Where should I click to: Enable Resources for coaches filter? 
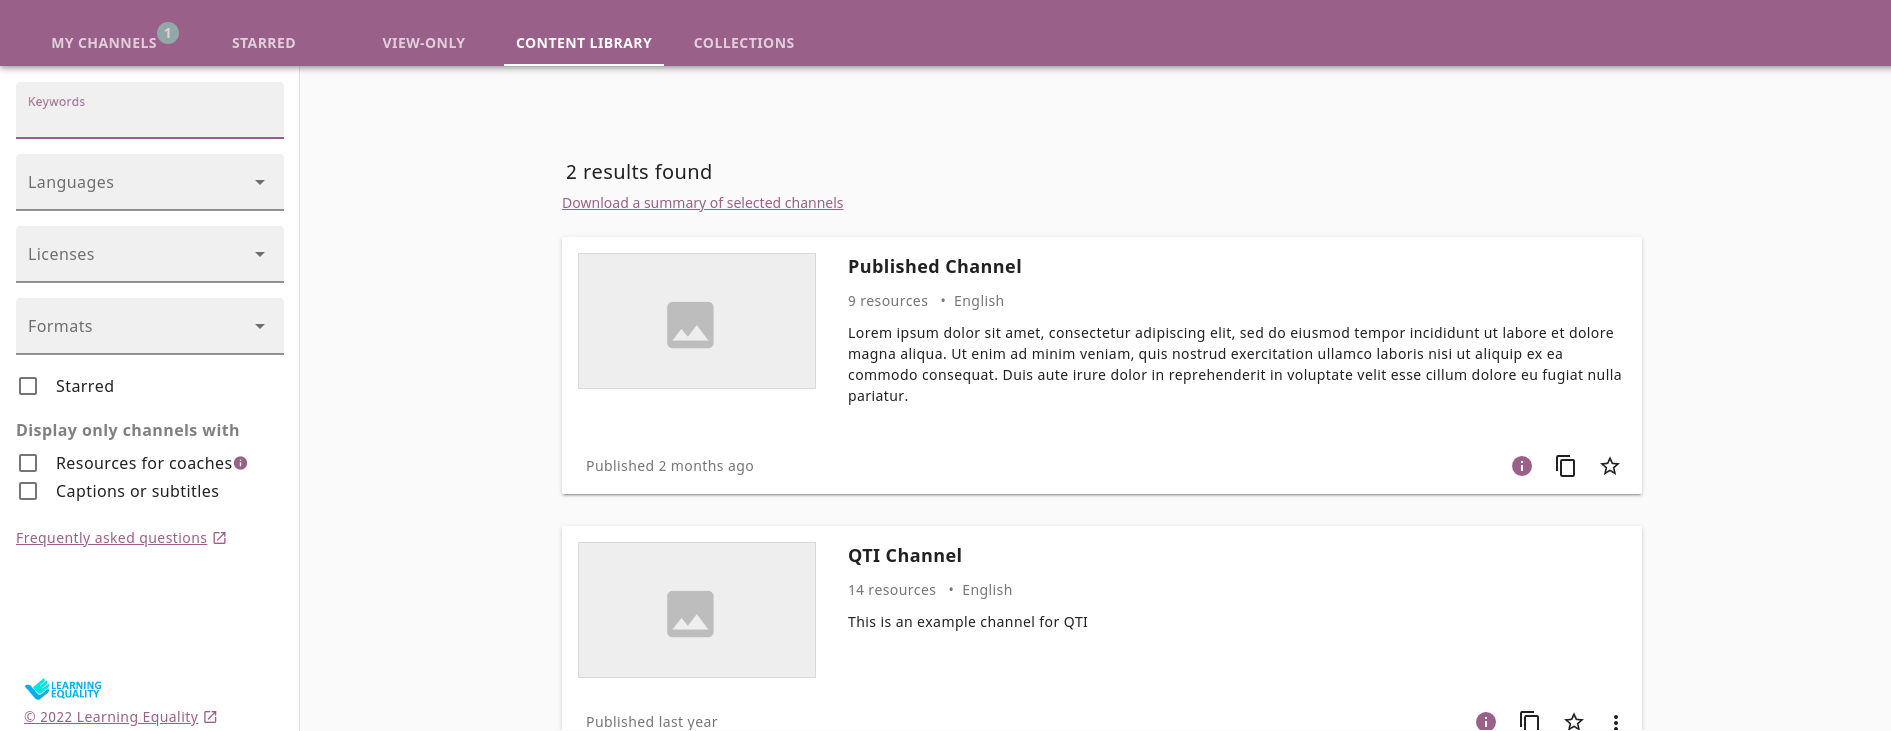pyautogui.click(x=28, y=463)
